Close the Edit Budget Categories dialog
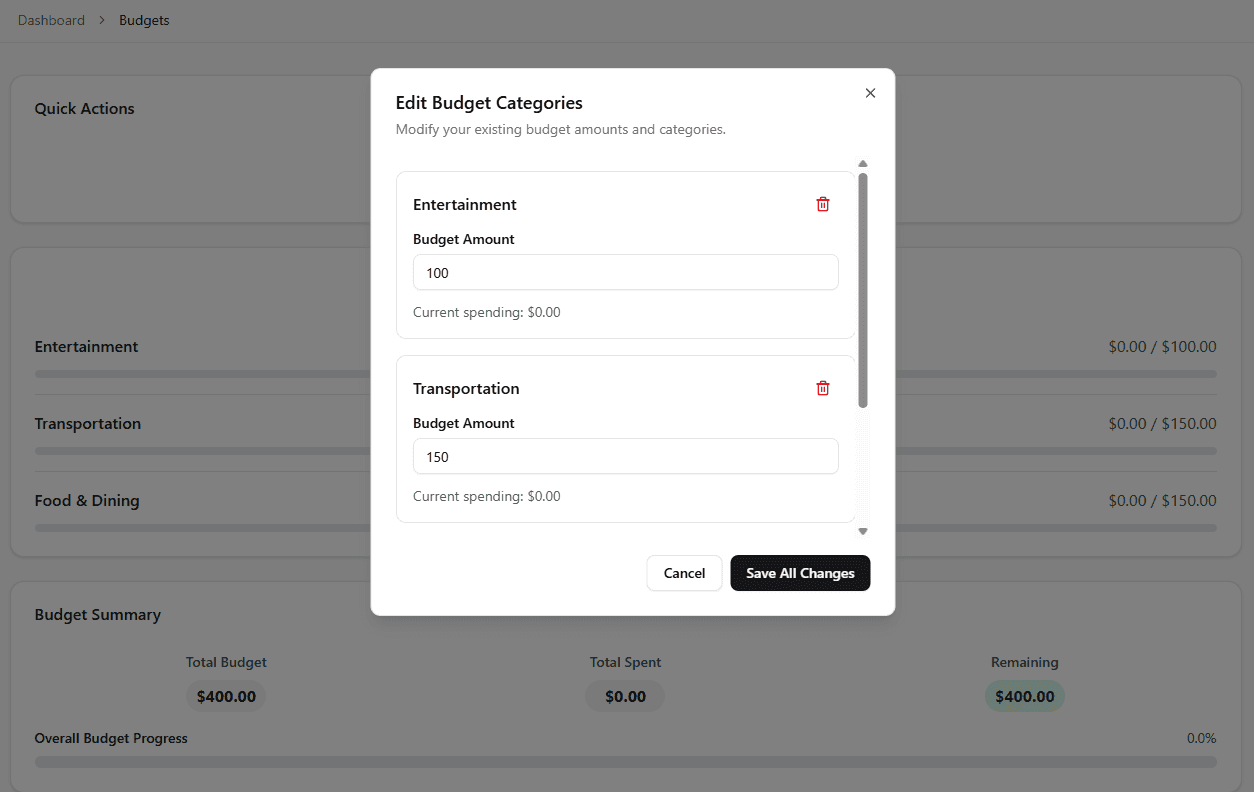The height and width of the screenshot is (792, 1254). [x=870, y=93]
